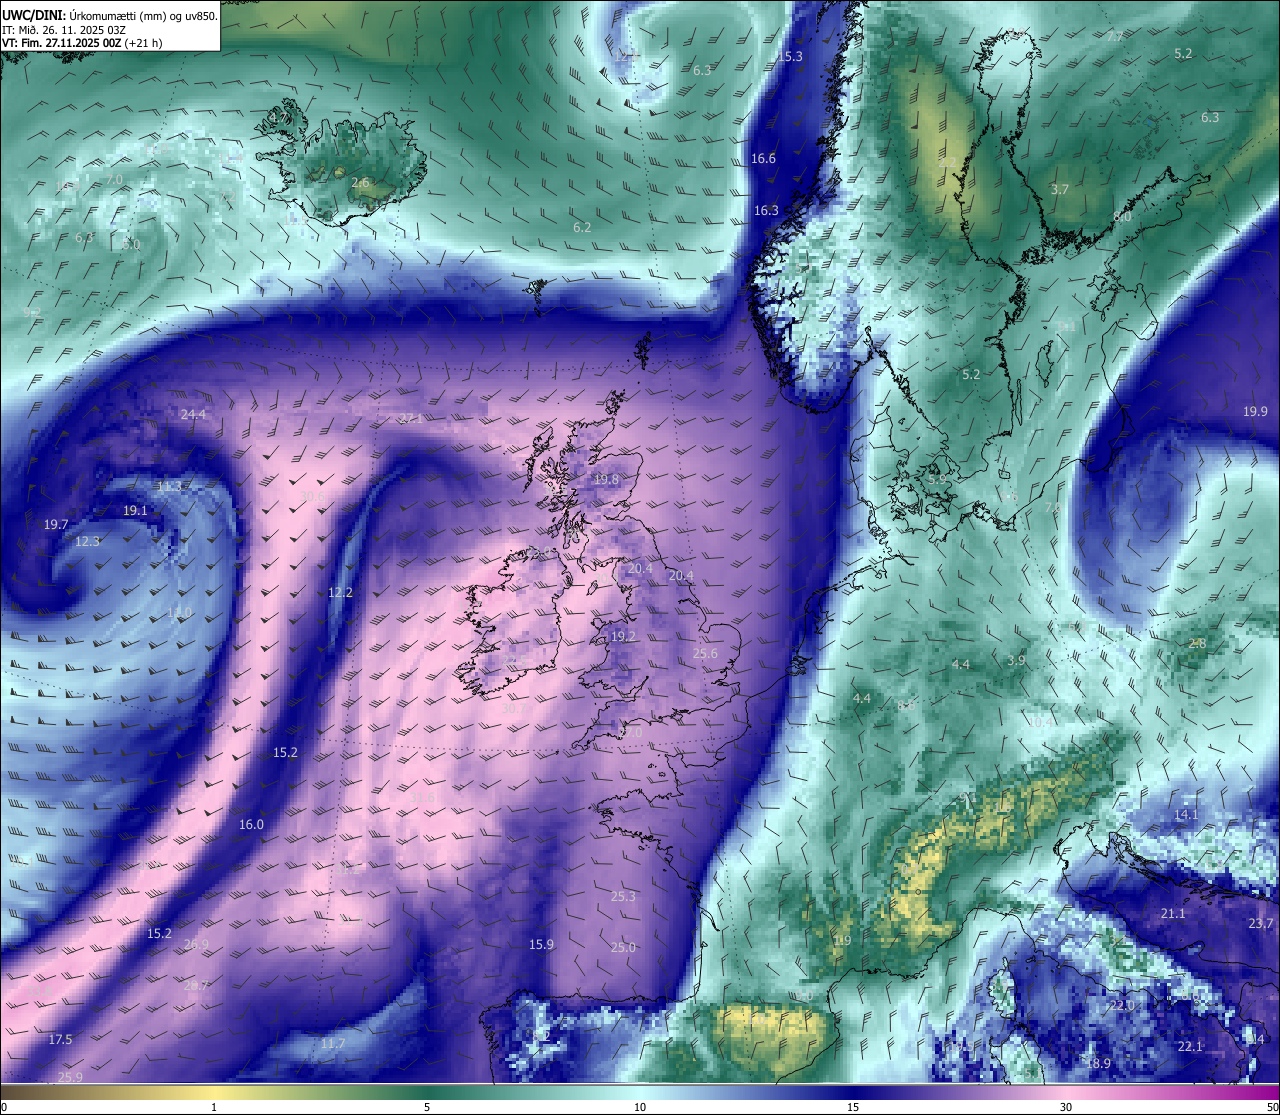Click the 8.0 value label
This screenshot has width=1280, height=1115.
tap(1122, 217)
